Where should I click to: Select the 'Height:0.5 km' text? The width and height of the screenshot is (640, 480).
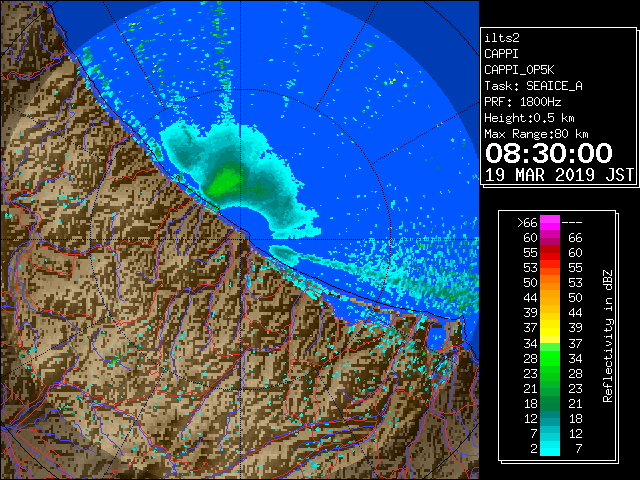coord(529,118)
